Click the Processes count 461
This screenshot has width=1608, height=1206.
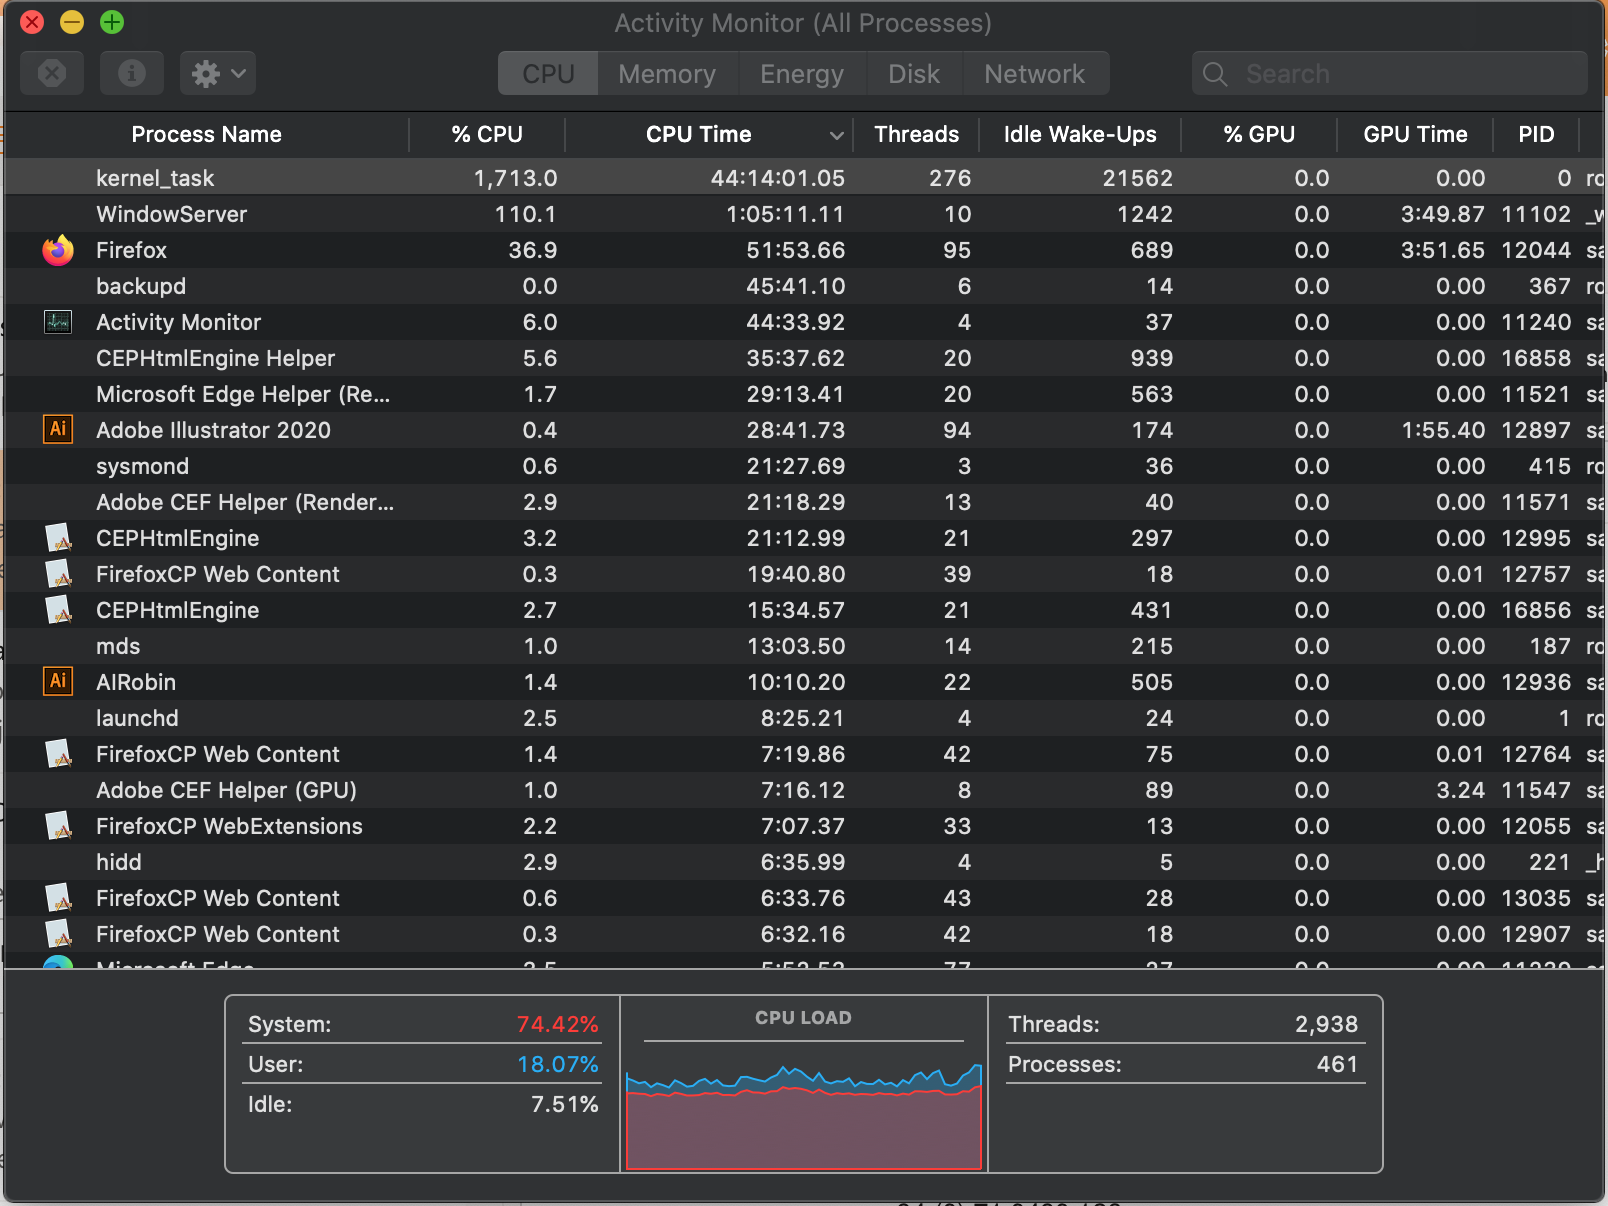pos(1338,1064)
